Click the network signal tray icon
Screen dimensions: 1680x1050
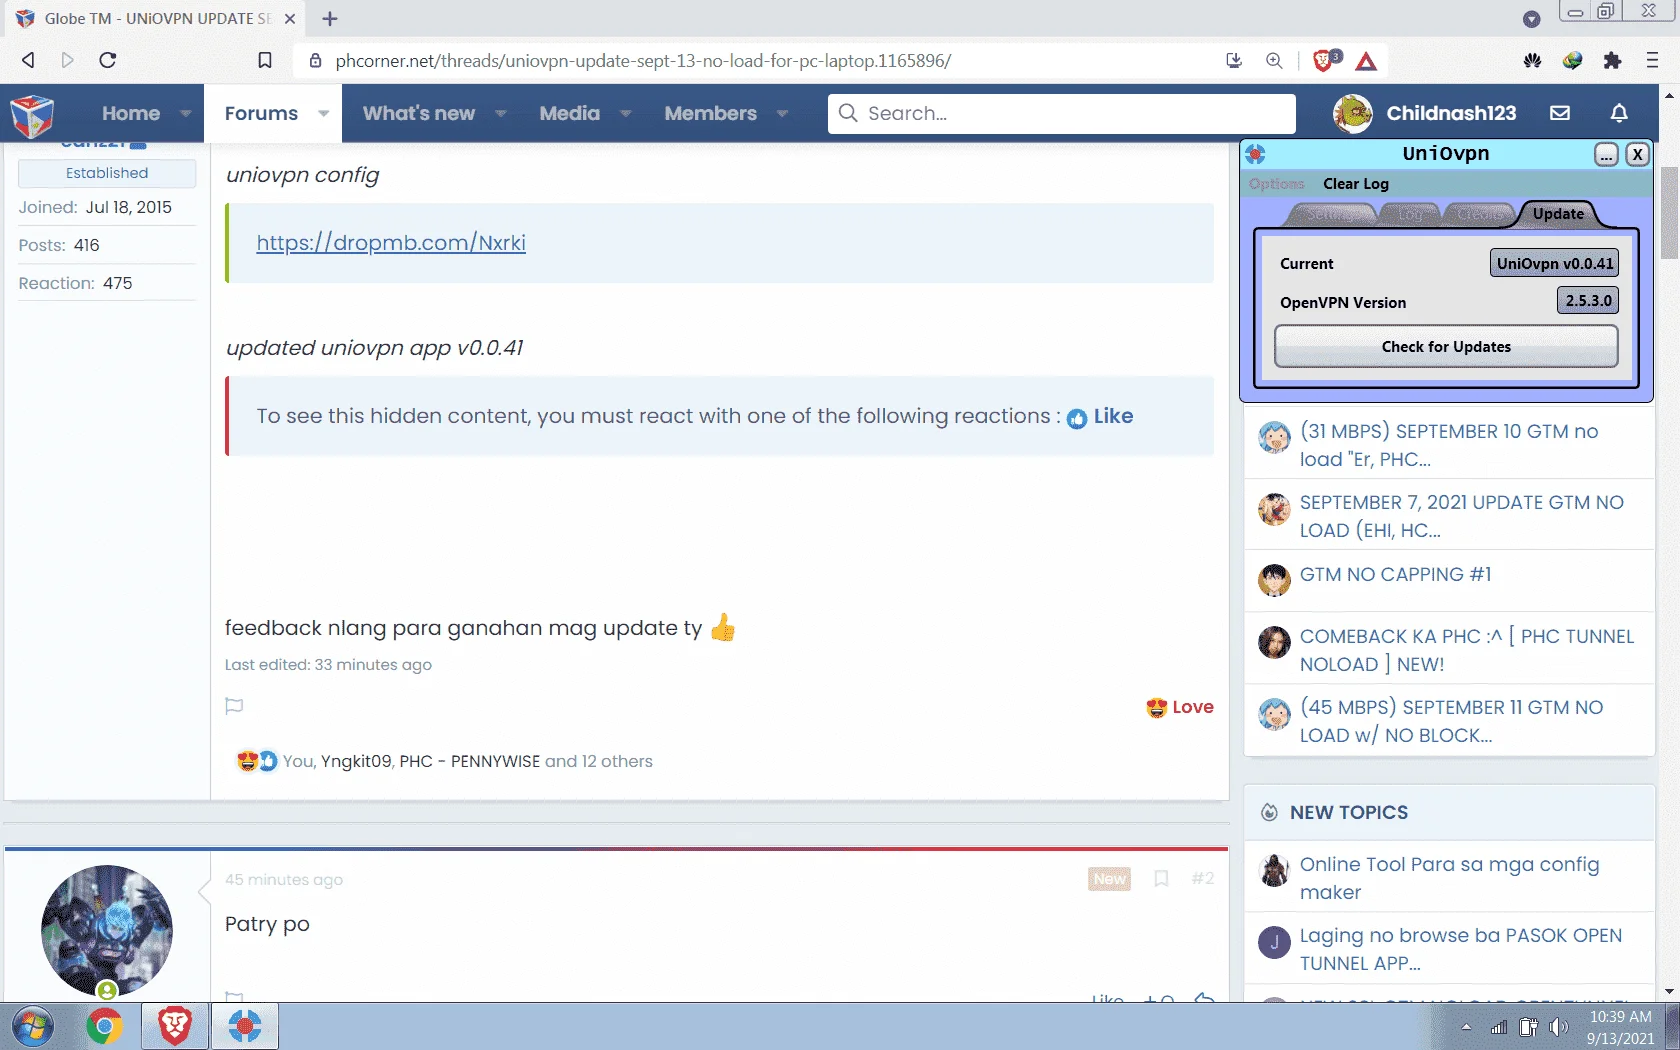click(x=1498, y=1027)
